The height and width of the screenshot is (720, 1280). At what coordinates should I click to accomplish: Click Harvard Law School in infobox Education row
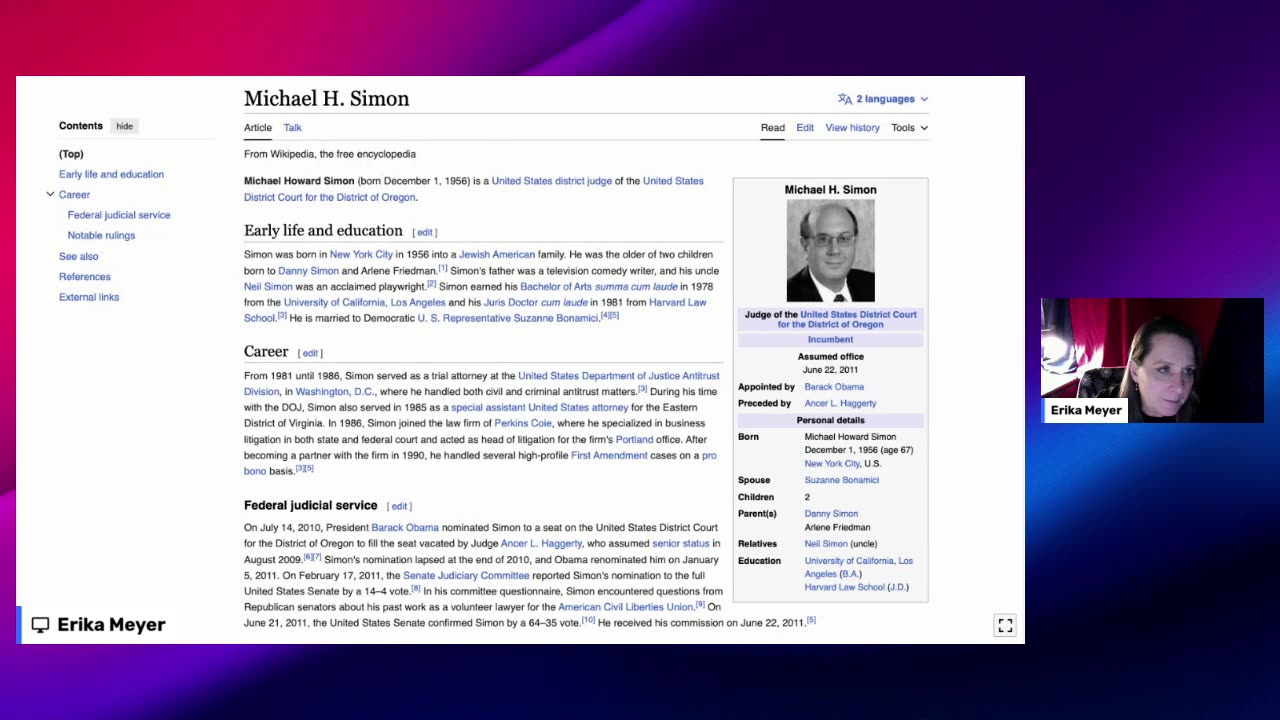point(845,587)
